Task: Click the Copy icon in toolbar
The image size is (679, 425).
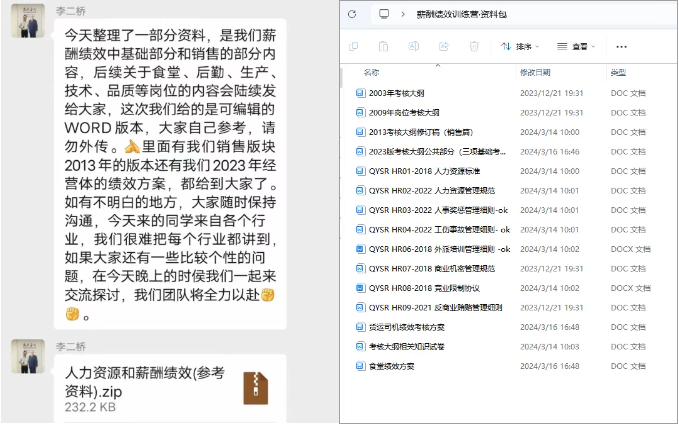Action: coord(354,46)
